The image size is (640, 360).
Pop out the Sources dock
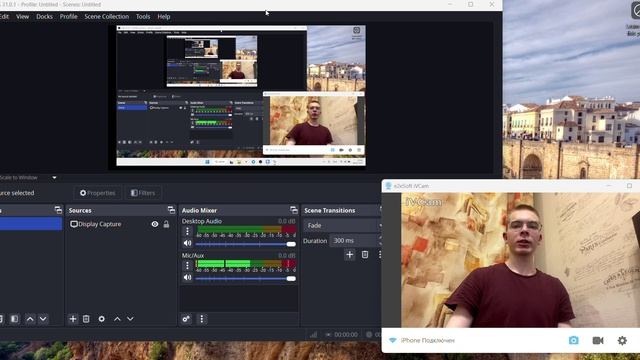pos(171,210)
